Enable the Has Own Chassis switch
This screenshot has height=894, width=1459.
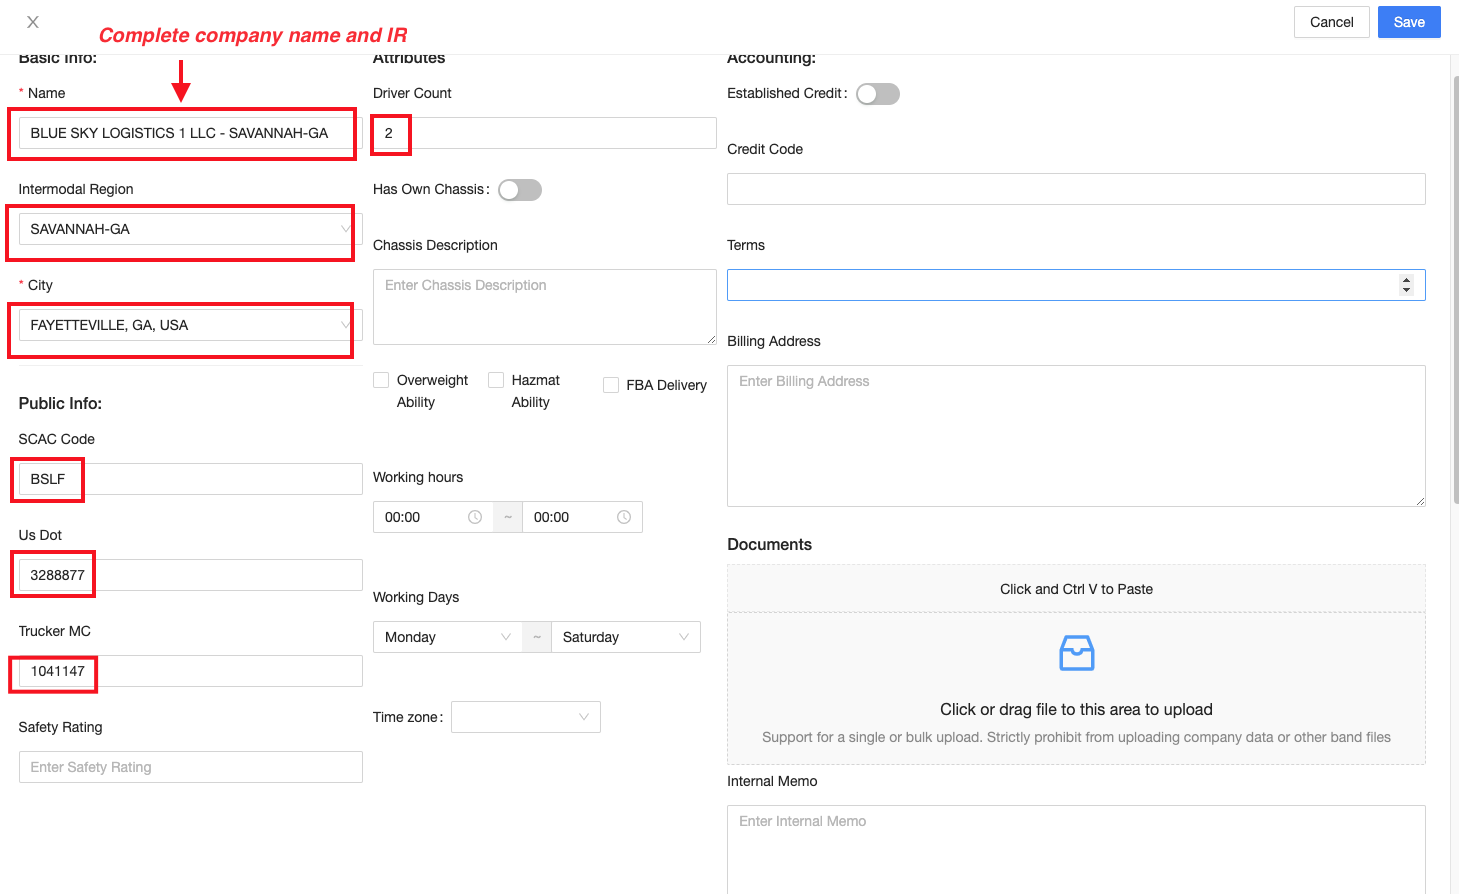[x=520, y=190]
